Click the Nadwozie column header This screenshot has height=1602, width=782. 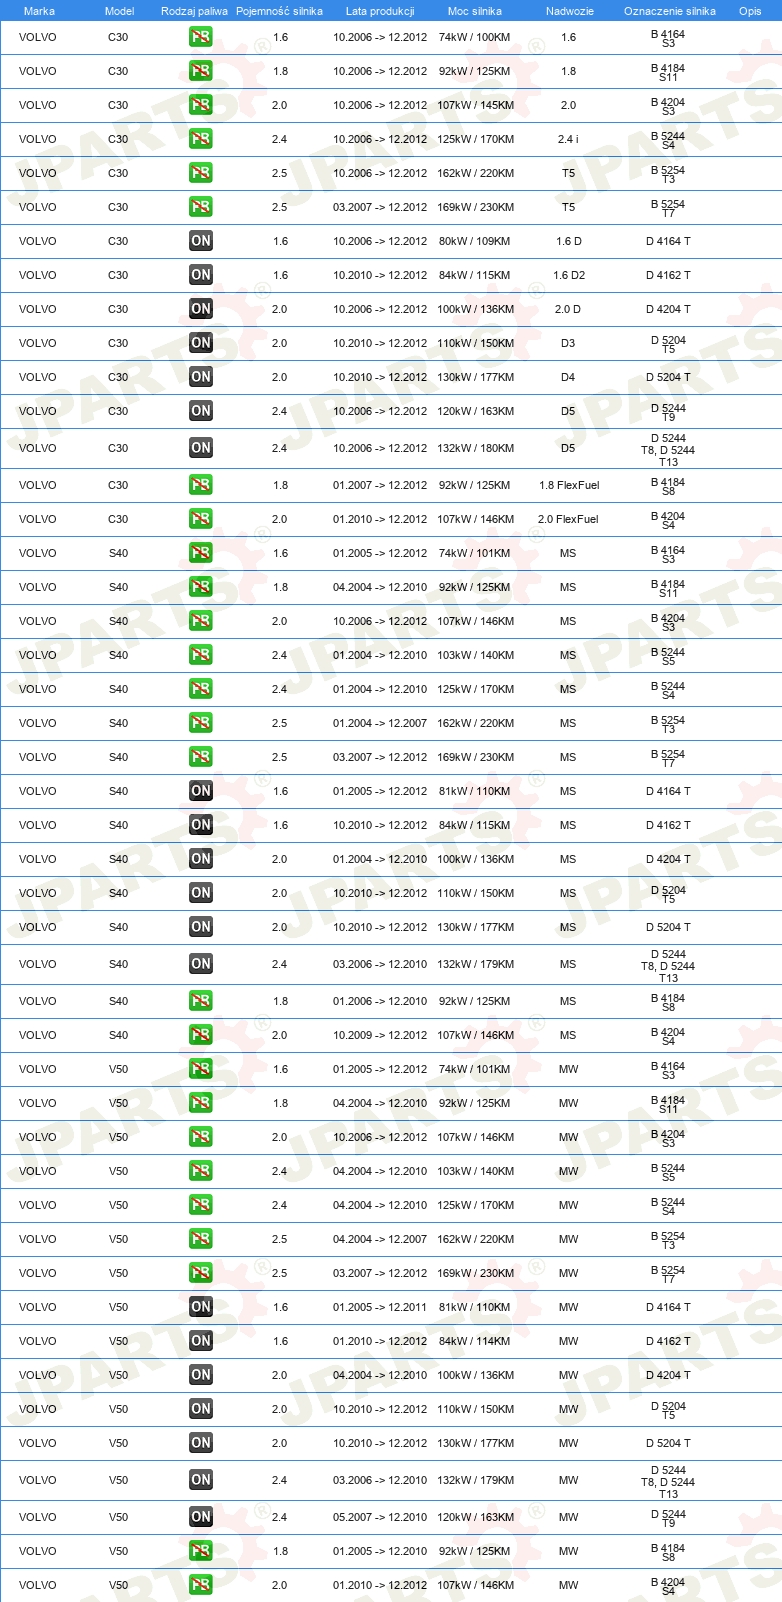[570, 11]
